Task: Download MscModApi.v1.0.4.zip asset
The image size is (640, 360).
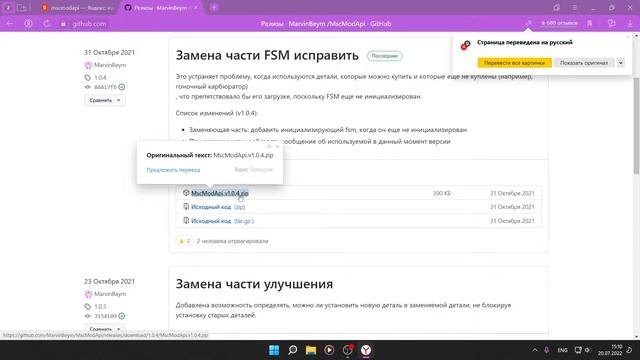Action: 220,193
